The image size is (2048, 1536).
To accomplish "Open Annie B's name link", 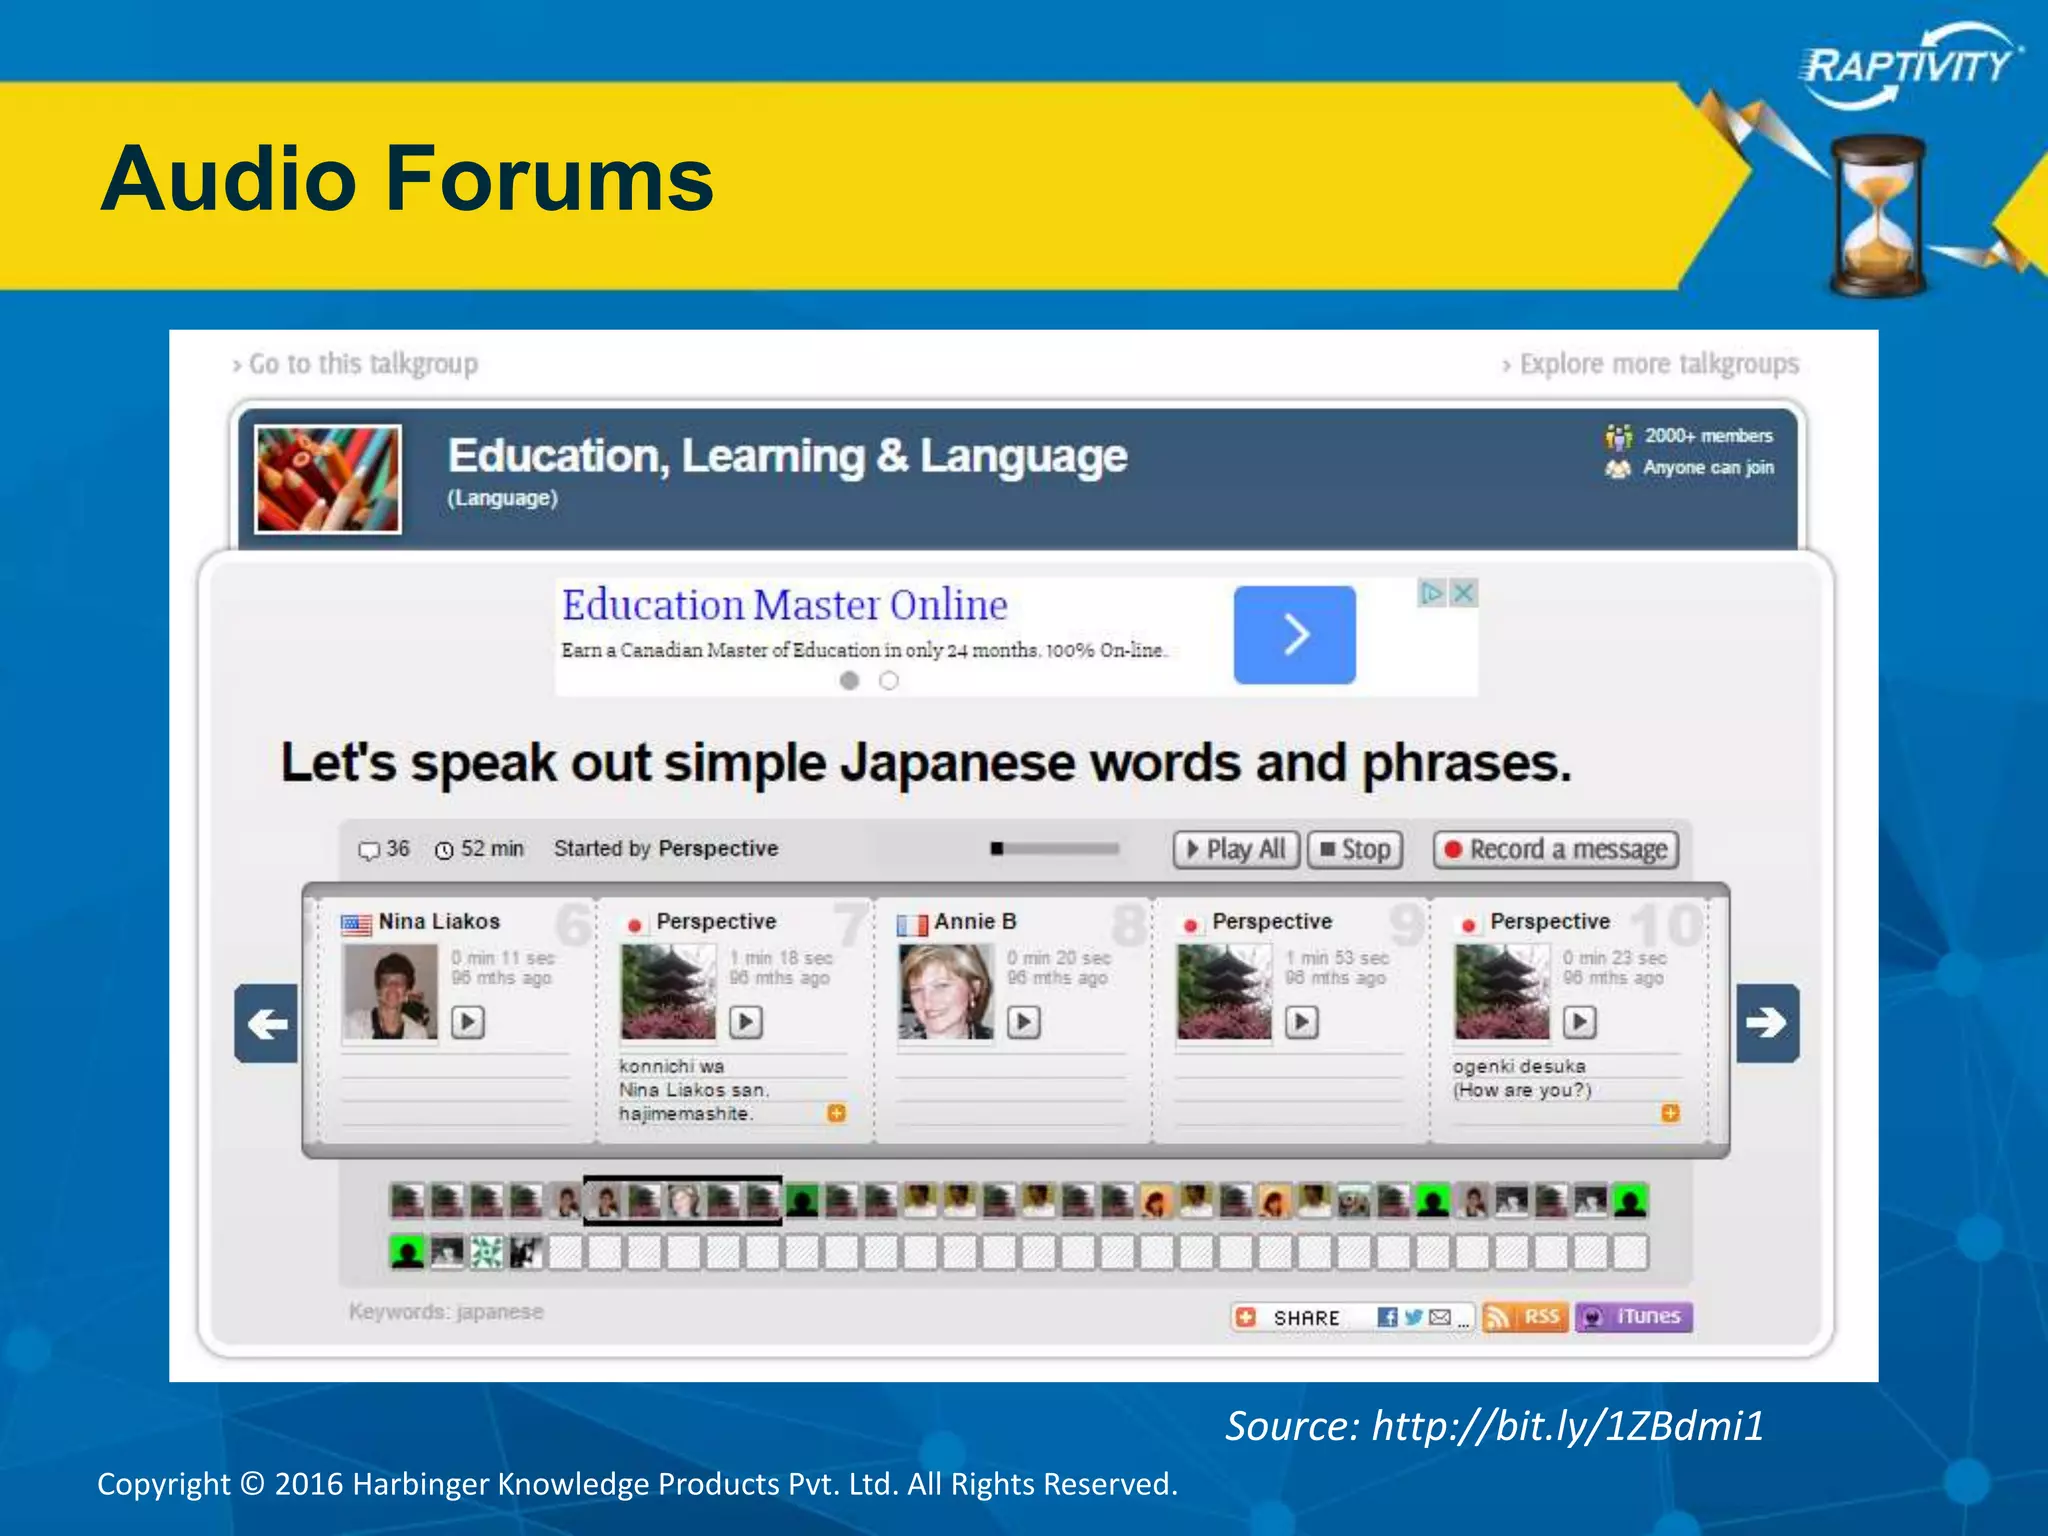I will tap(975, 921).
